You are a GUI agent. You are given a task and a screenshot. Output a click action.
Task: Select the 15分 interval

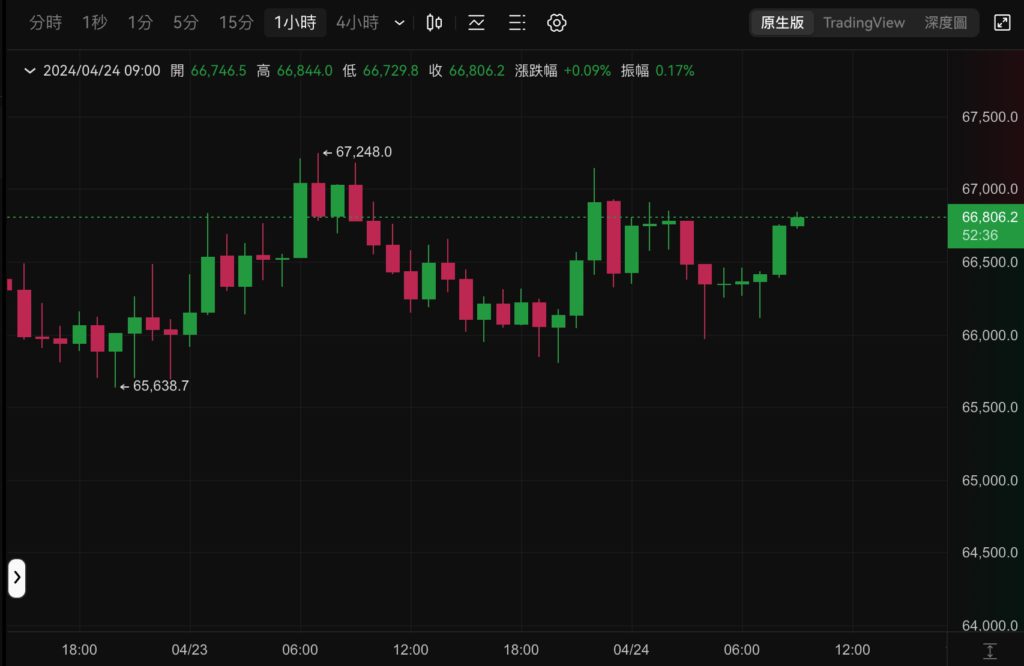tap(236, 23)
